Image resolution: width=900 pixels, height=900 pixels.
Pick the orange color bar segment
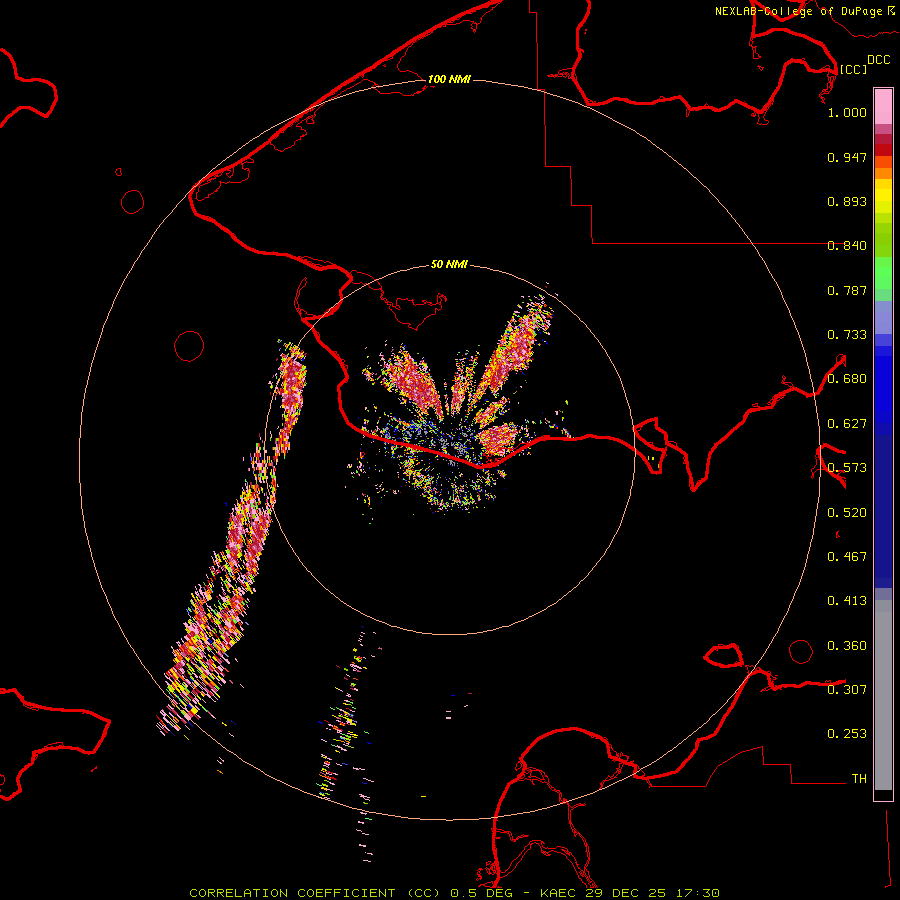click(883, 173)
